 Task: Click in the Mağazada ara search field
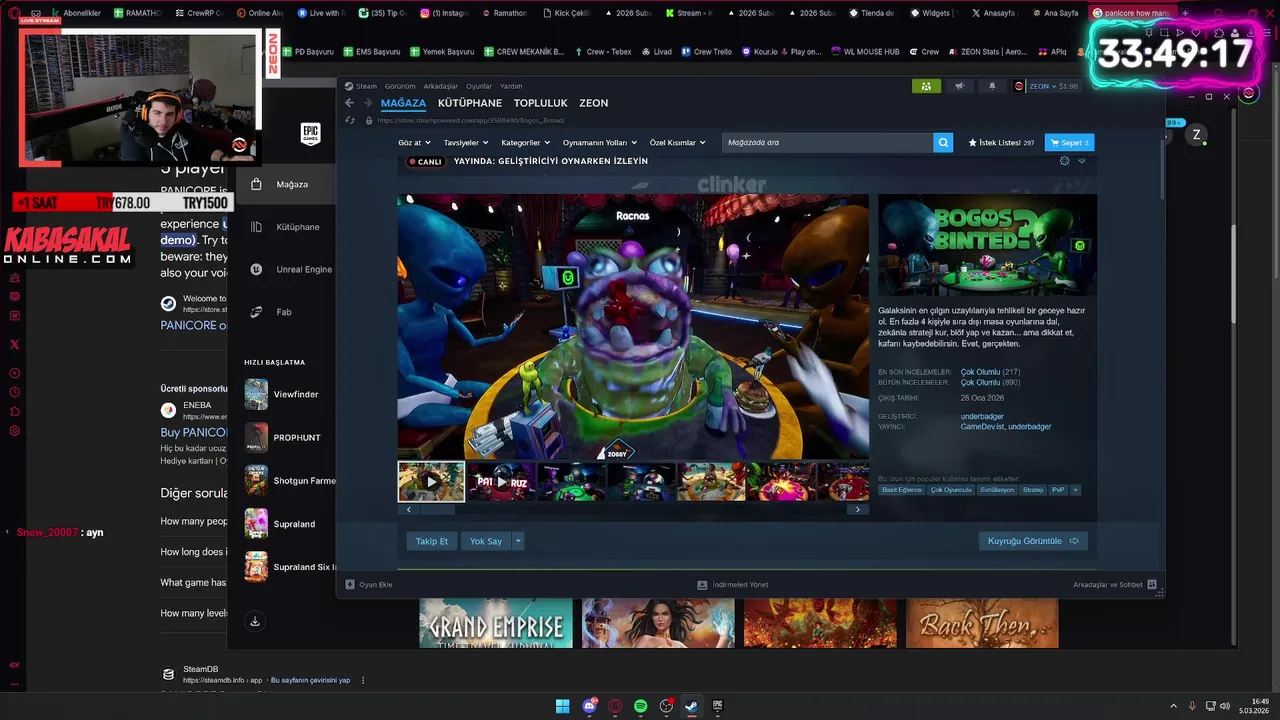(x=827, y=143)
